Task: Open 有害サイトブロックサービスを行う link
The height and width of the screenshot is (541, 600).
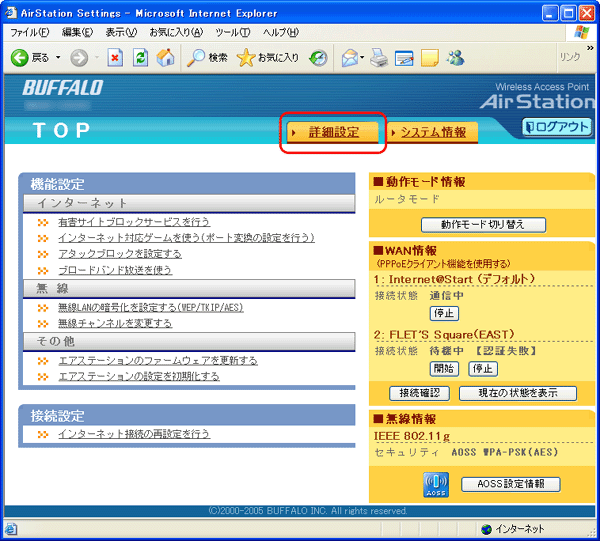Action: [x=134, y=222]
